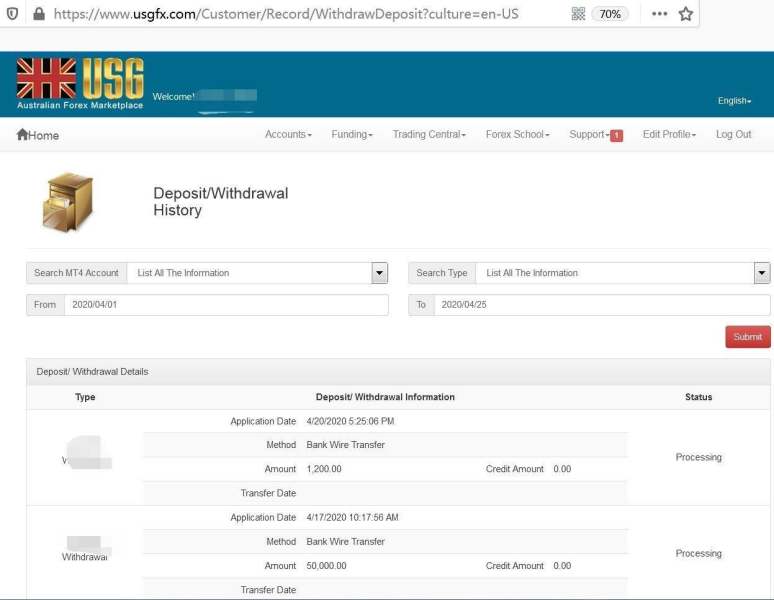Click the red Support notification badge
The width and height of the screenshot is (774, 600).
pos(616,136)
